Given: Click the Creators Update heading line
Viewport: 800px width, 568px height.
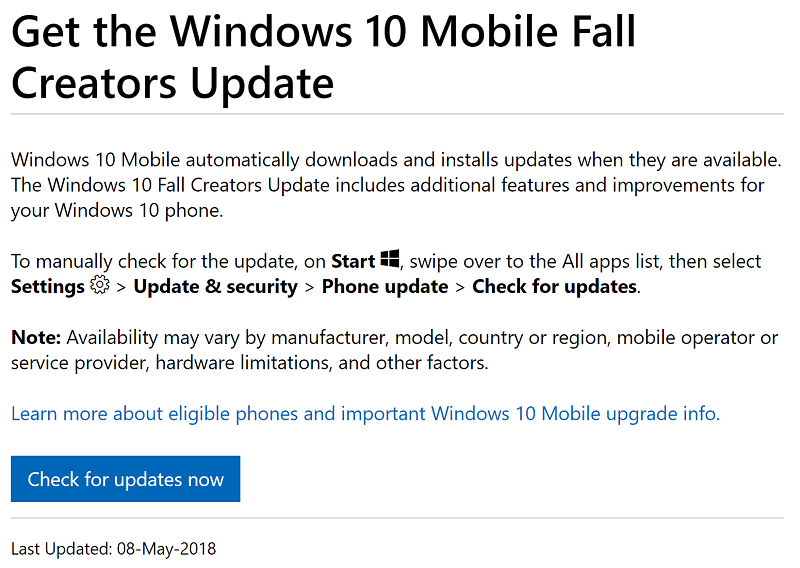Looking at the screenshot, I should point(172,83).
